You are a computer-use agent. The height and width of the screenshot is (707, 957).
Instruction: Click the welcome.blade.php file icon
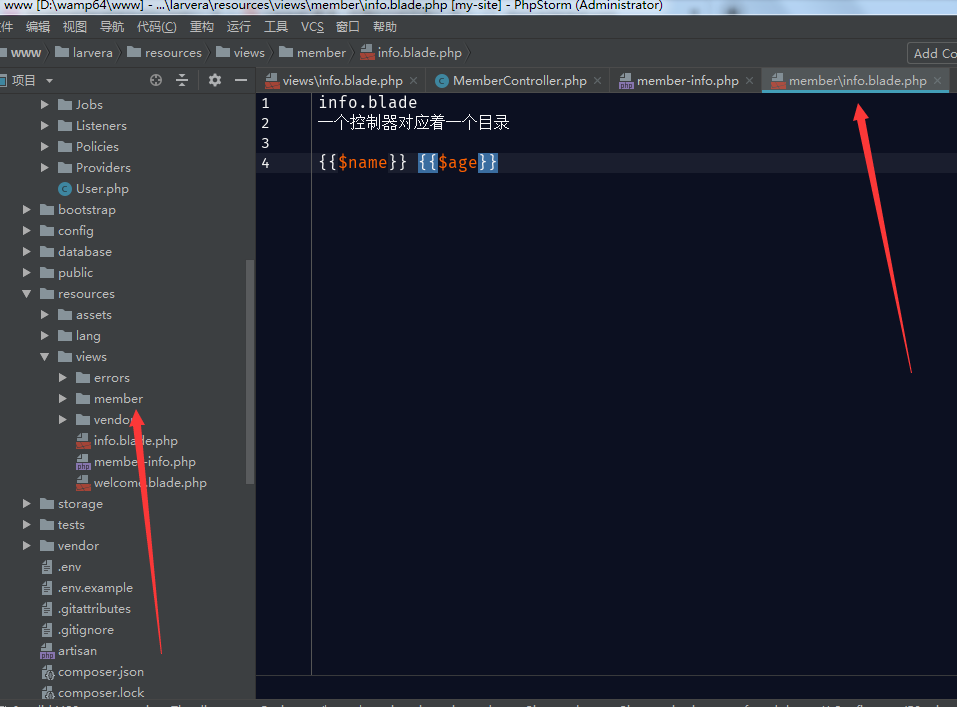[83, 483]
